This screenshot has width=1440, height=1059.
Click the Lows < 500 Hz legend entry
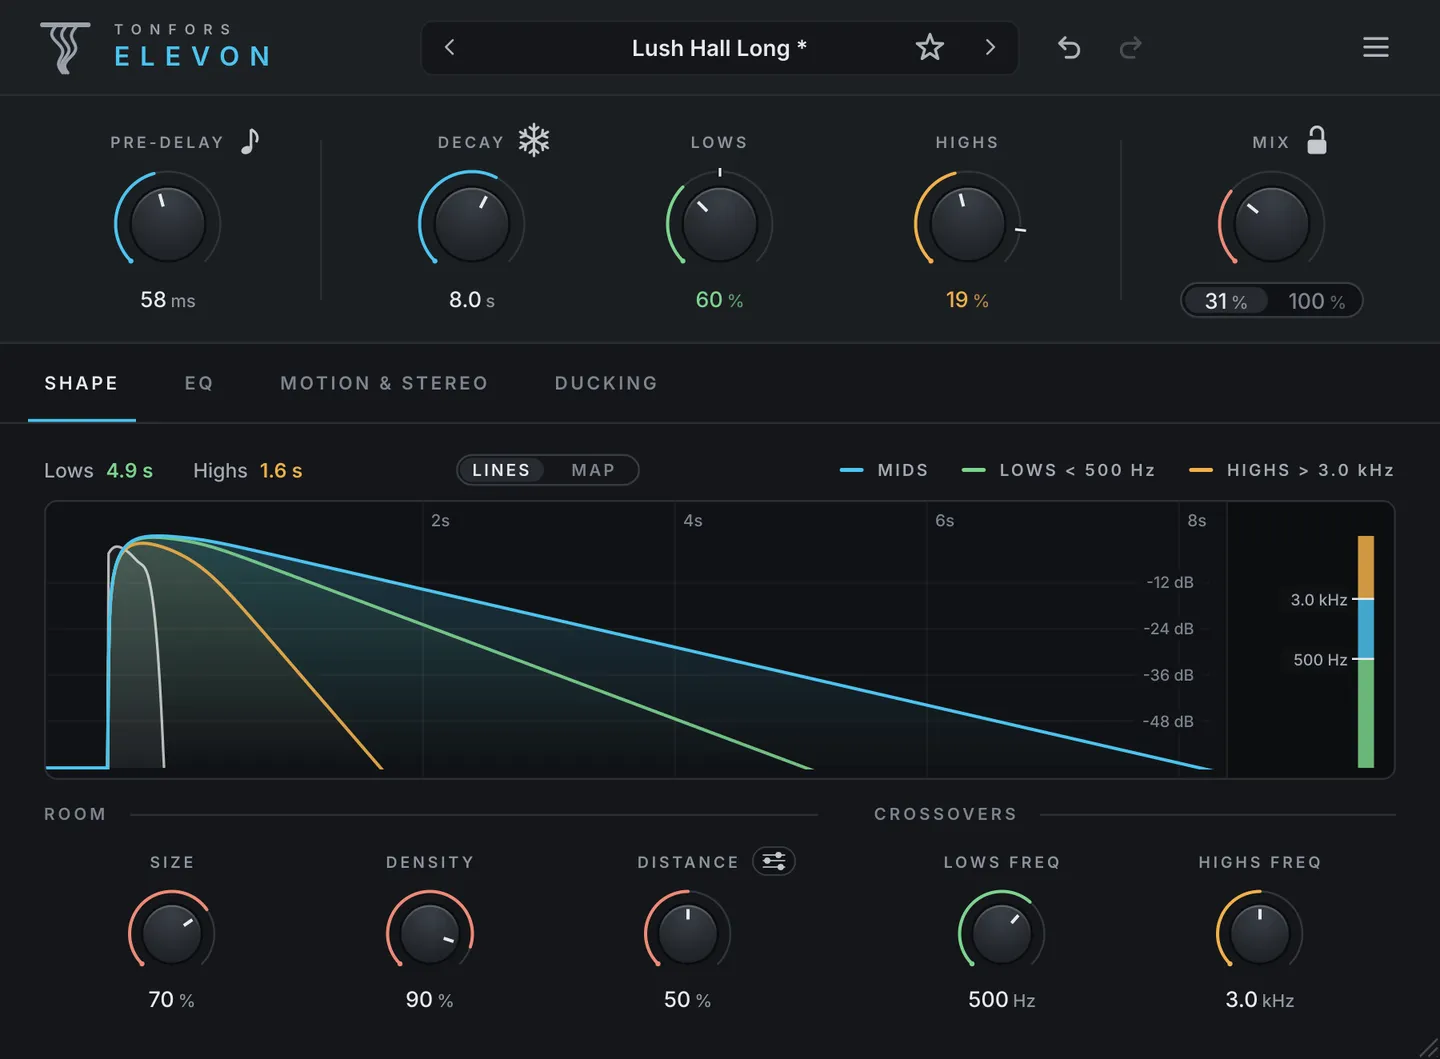point(1058,470)
